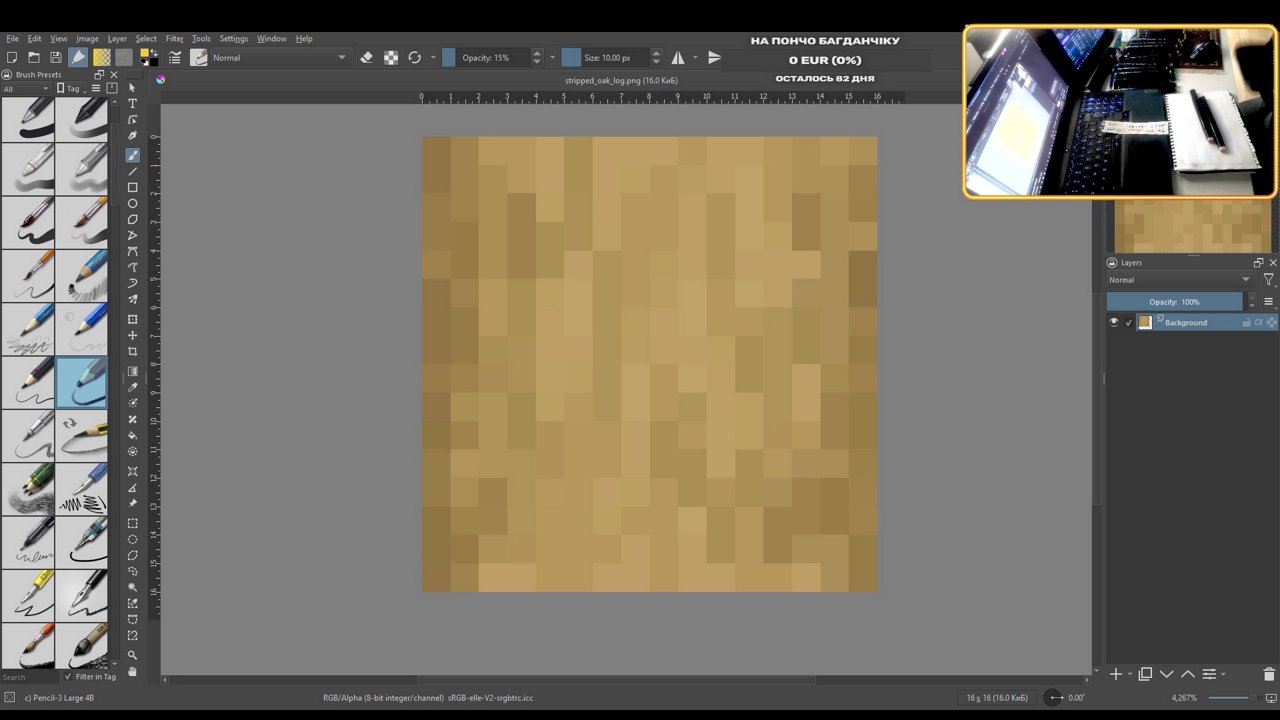This screenshot has width=1280, height=720.
Task: Toggle alpha inheritance on the Background layer
Action: coord(1259,322)
